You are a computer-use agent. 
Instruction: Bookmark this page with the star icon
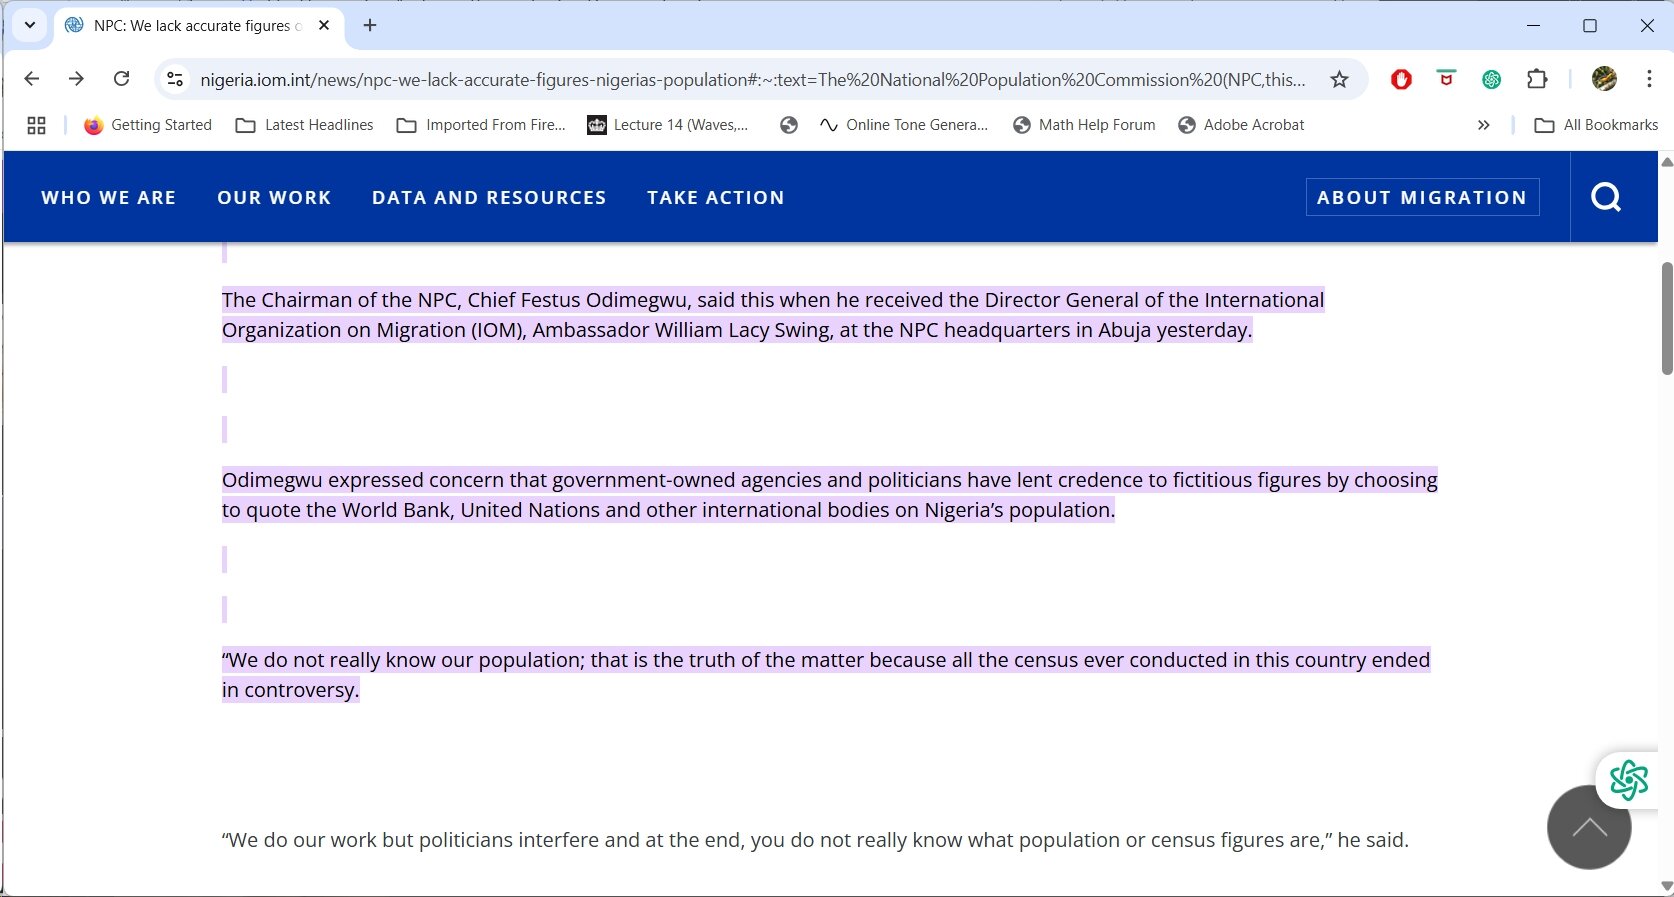1339,79
